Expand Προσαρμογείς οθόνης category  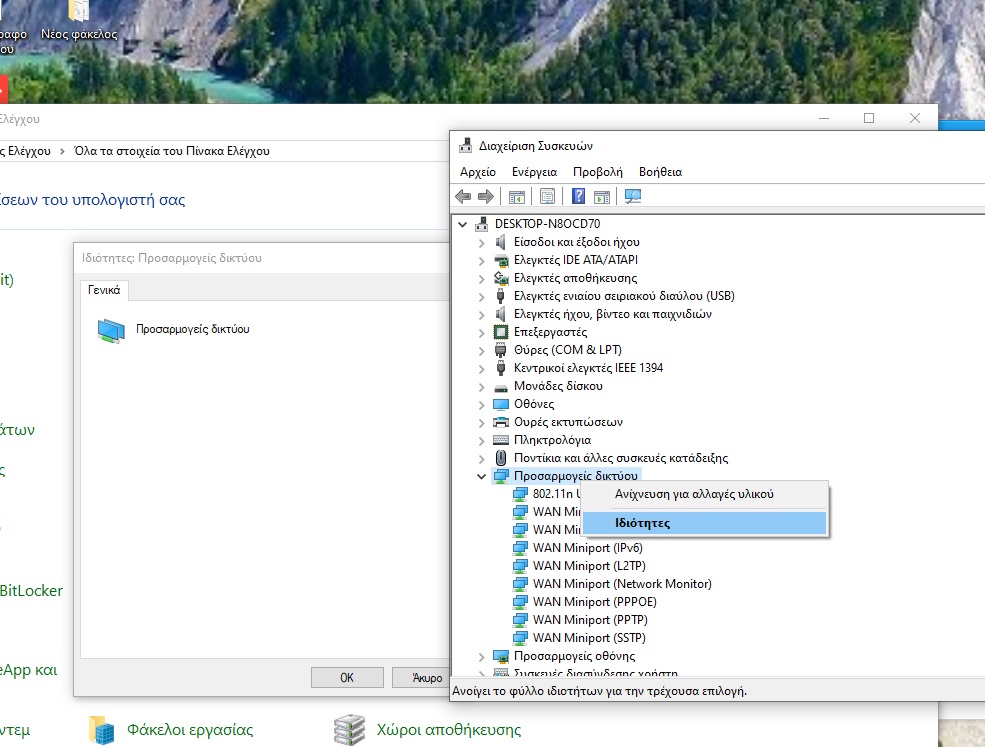point(482,657)
